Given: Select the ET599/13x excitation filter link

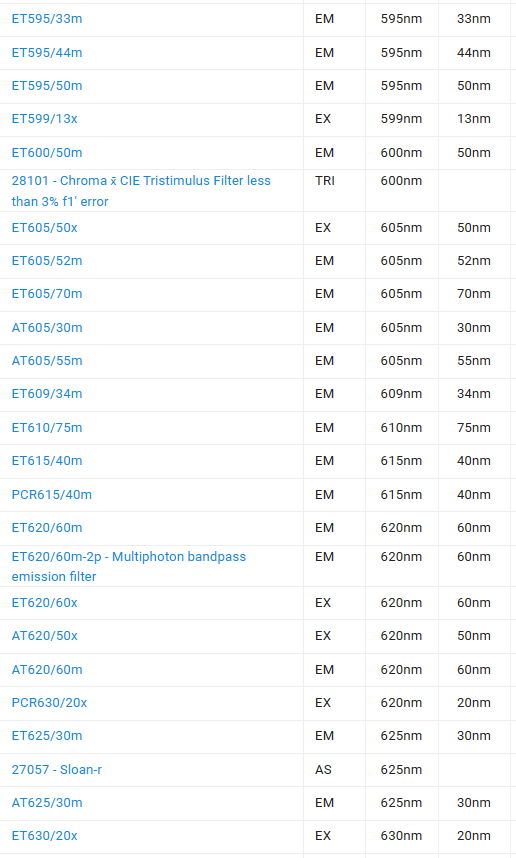Looking at the screenshot, I should coord(44,119).
